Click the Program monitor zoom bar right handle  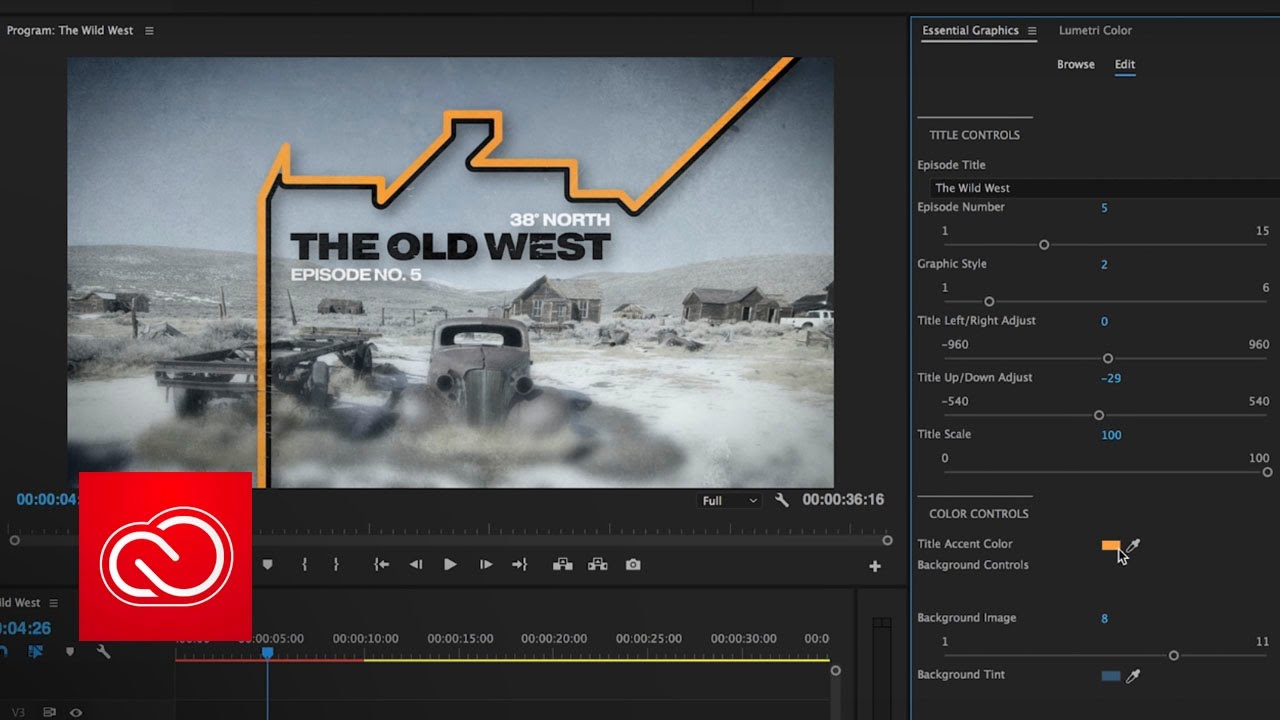tap(887, 540)
